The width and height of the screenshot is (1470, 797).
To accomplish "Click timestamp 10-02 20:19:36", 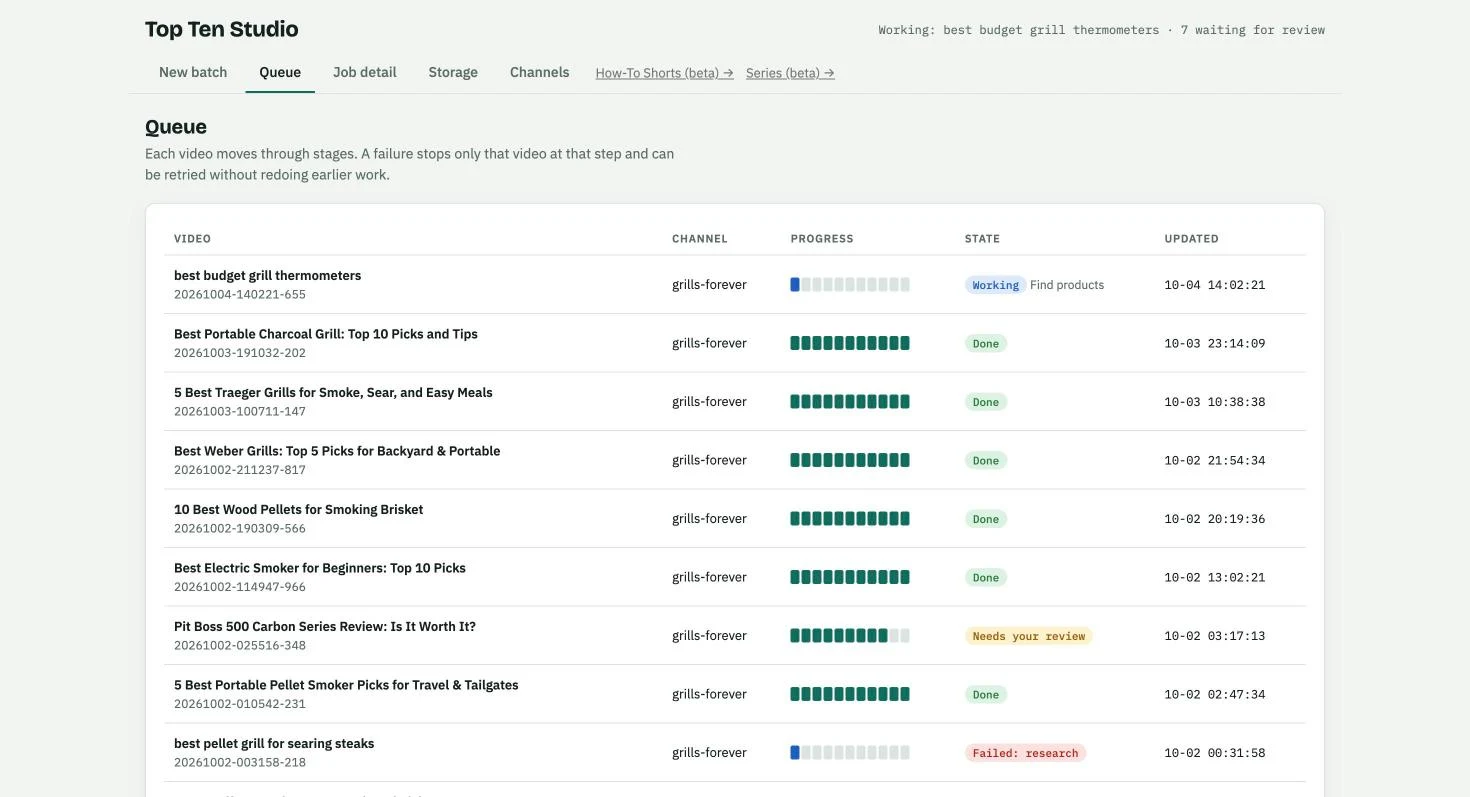I will (x=1215, y=519).
